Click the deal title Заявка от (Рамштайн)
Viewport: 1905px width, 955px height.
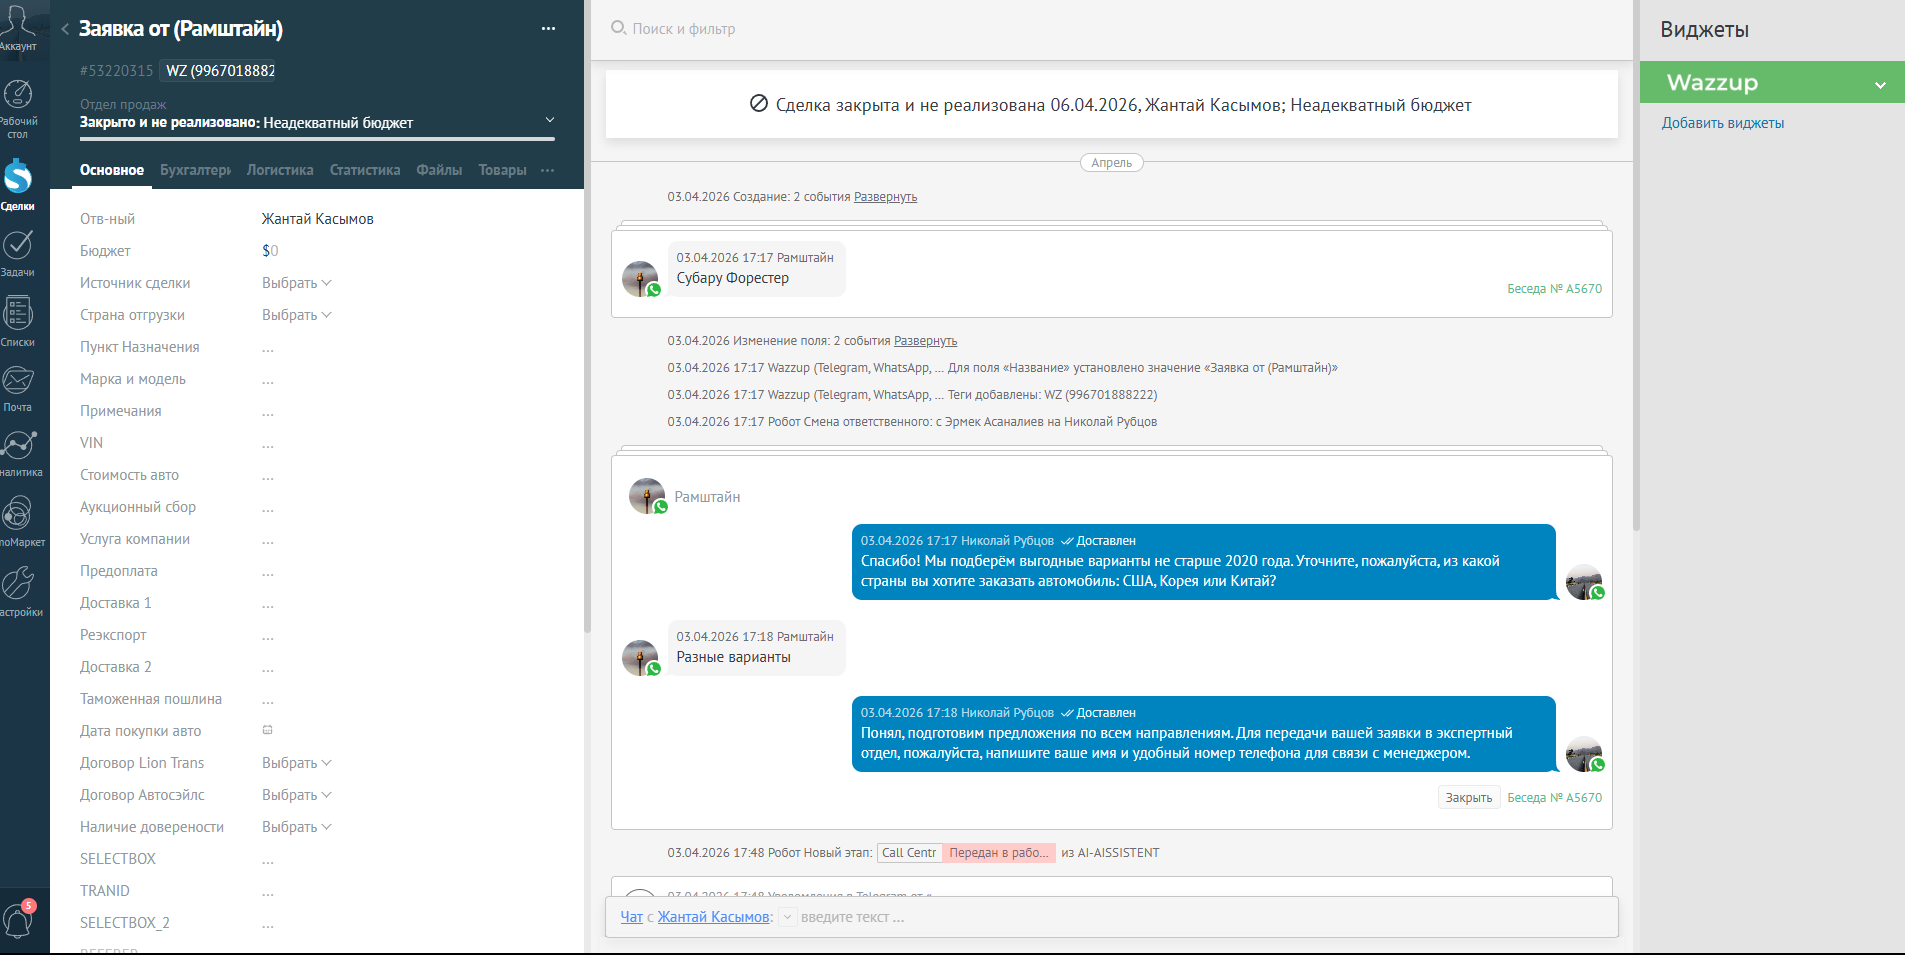(x=181, y=29)
